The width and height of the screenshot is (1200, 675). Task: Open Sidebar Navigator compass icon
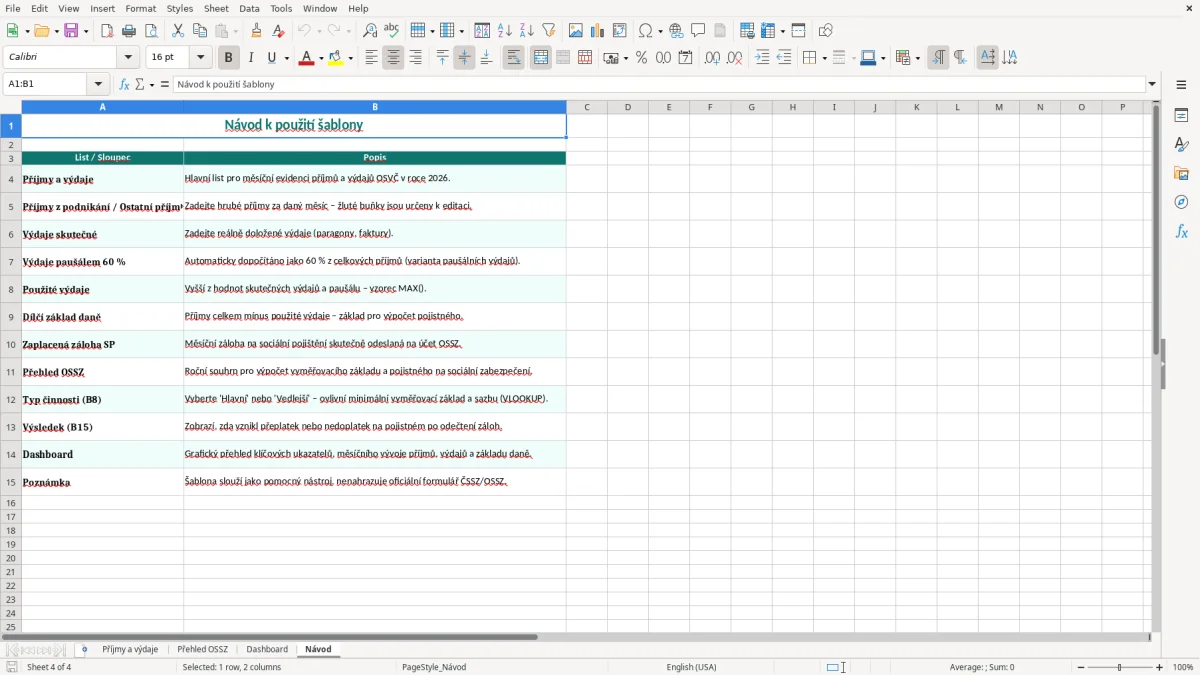pos(1181,202)
